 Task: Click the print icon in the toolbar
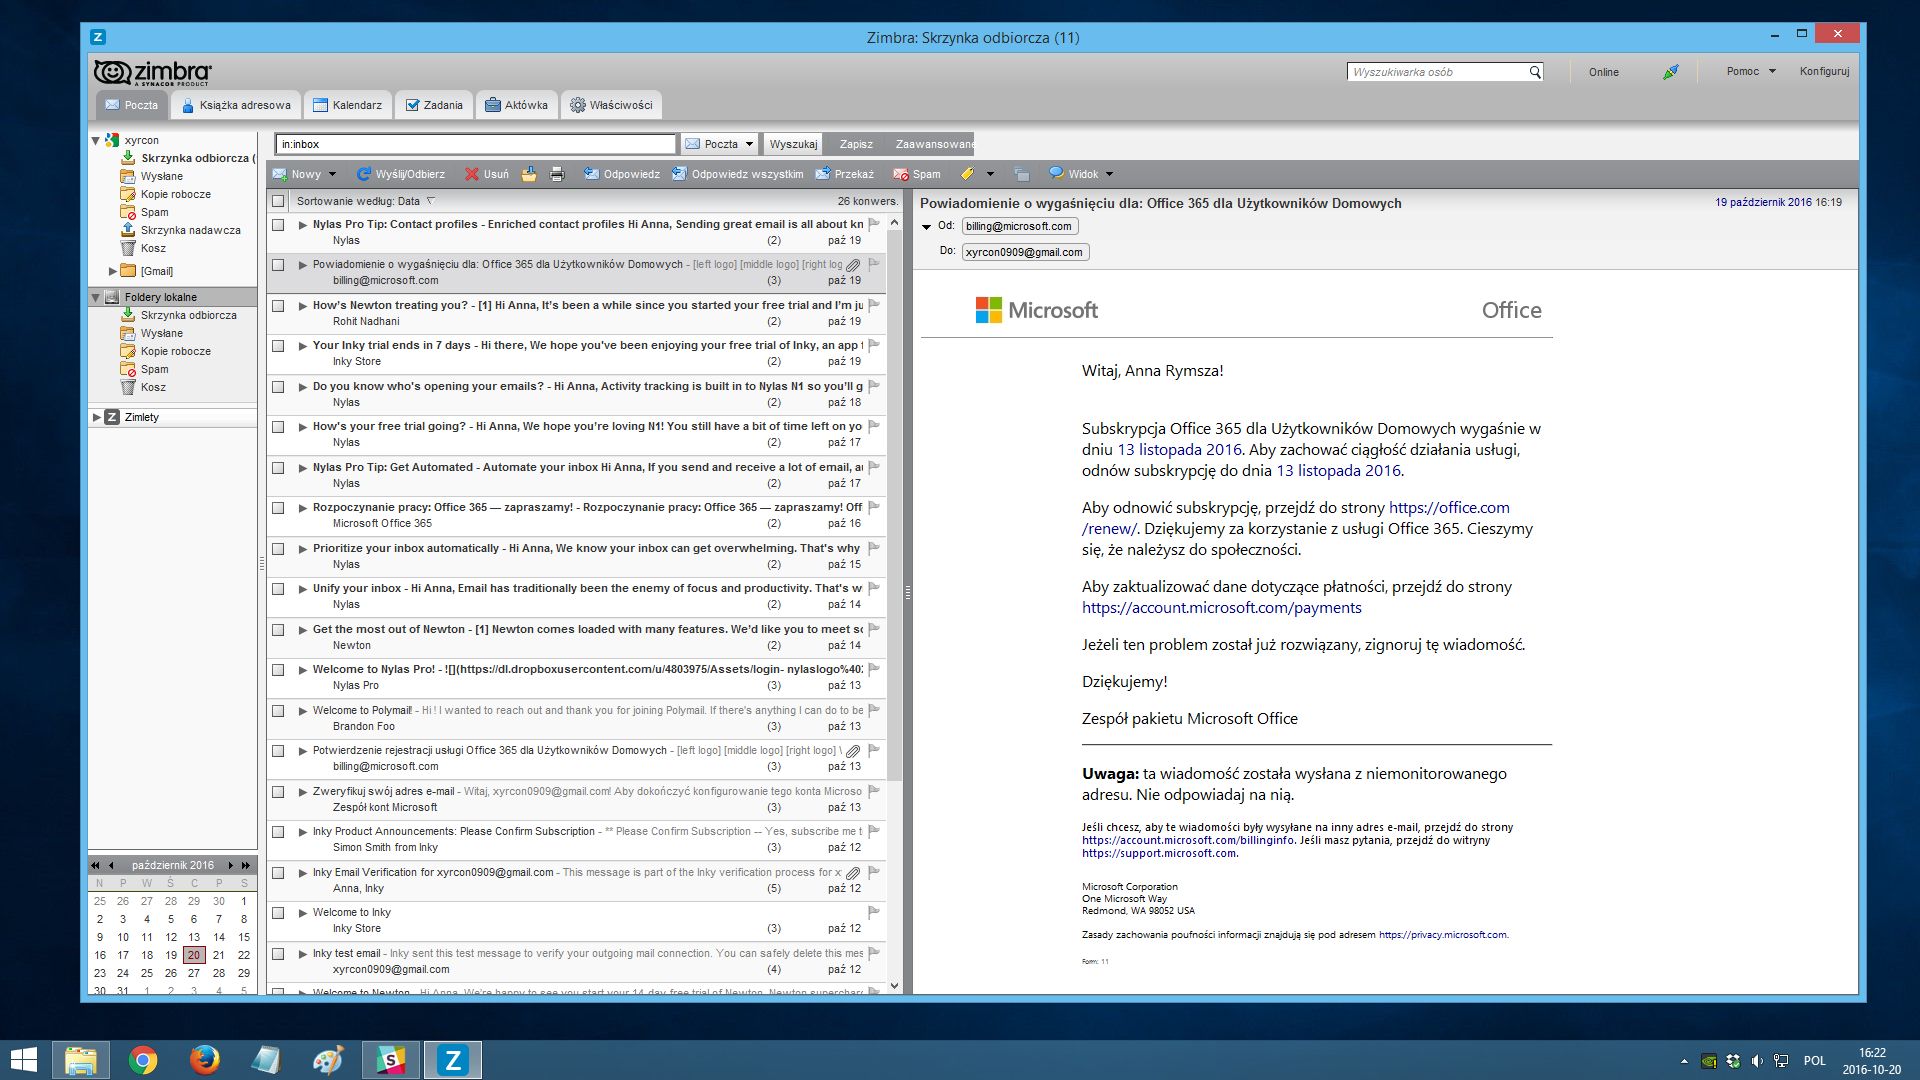click(x=555, y=173)
